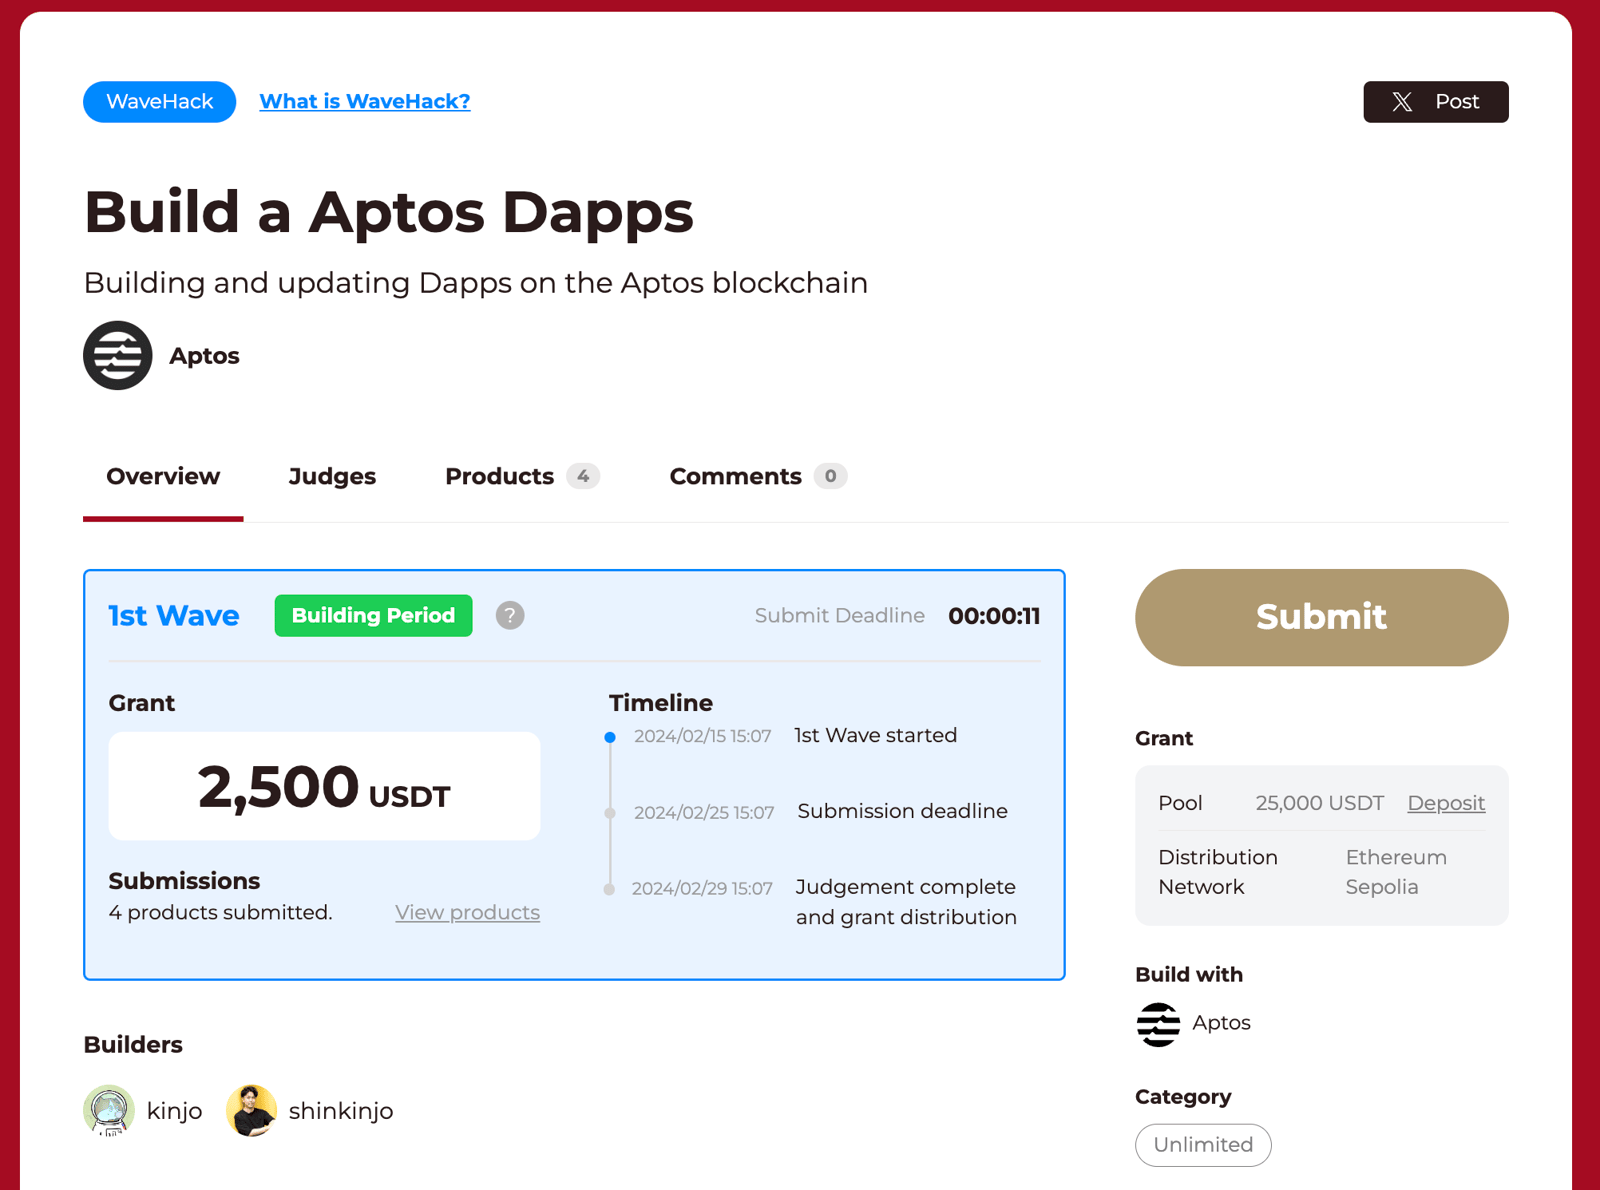Select the Unlimited category tag

(x=1203, y=1144)
